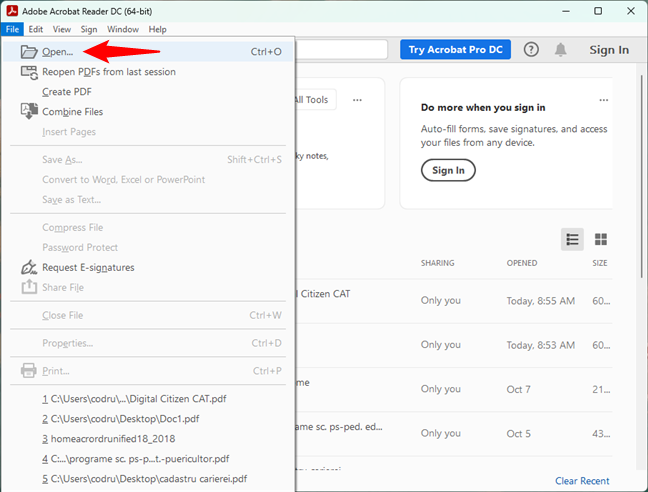This screenshot has width=648, height=492.
Task: Open the notifications bell icon
Action: point(560,50)
